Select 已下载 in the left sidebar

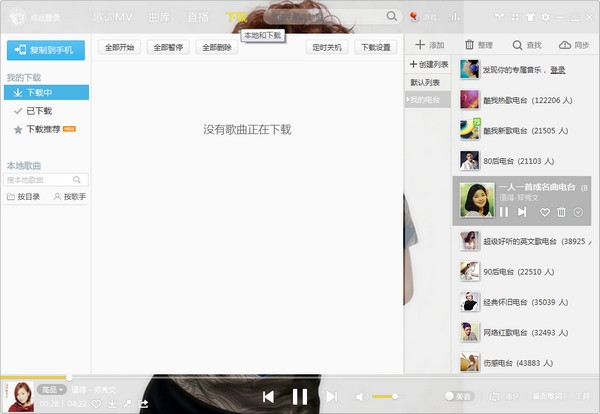pos(39,111)
